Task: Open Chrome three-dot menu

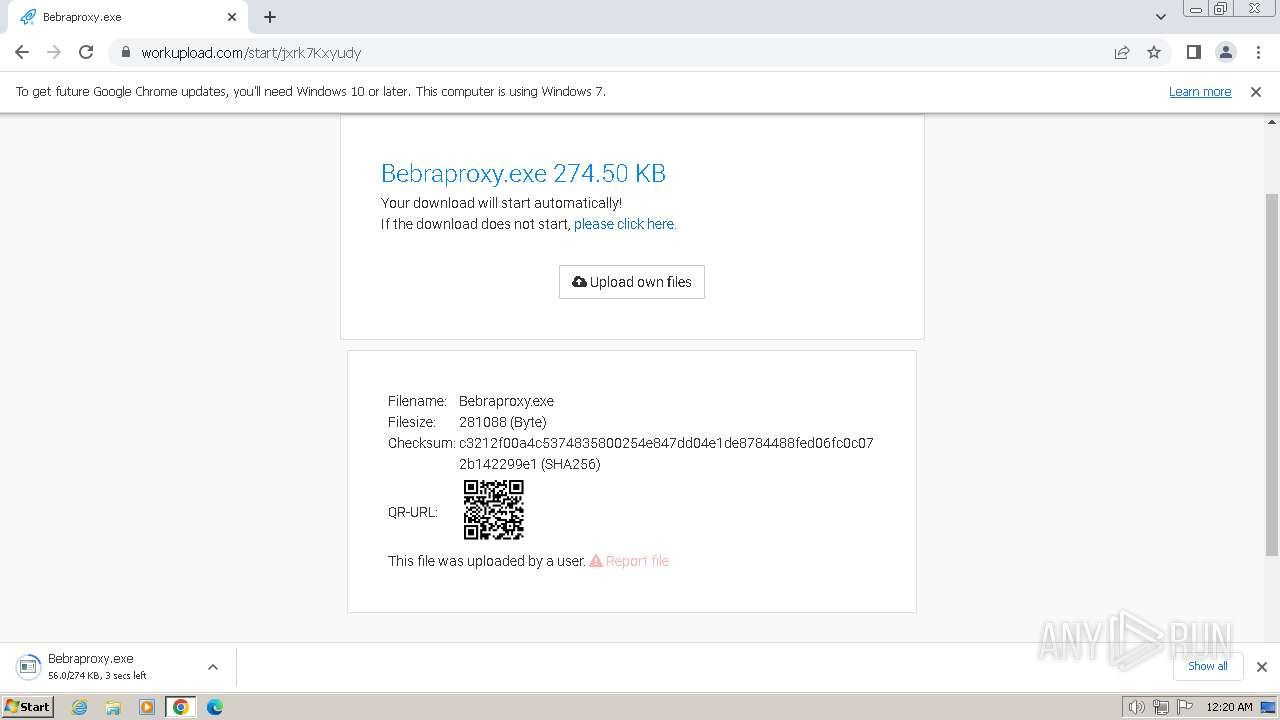Action: (1258, 52)
